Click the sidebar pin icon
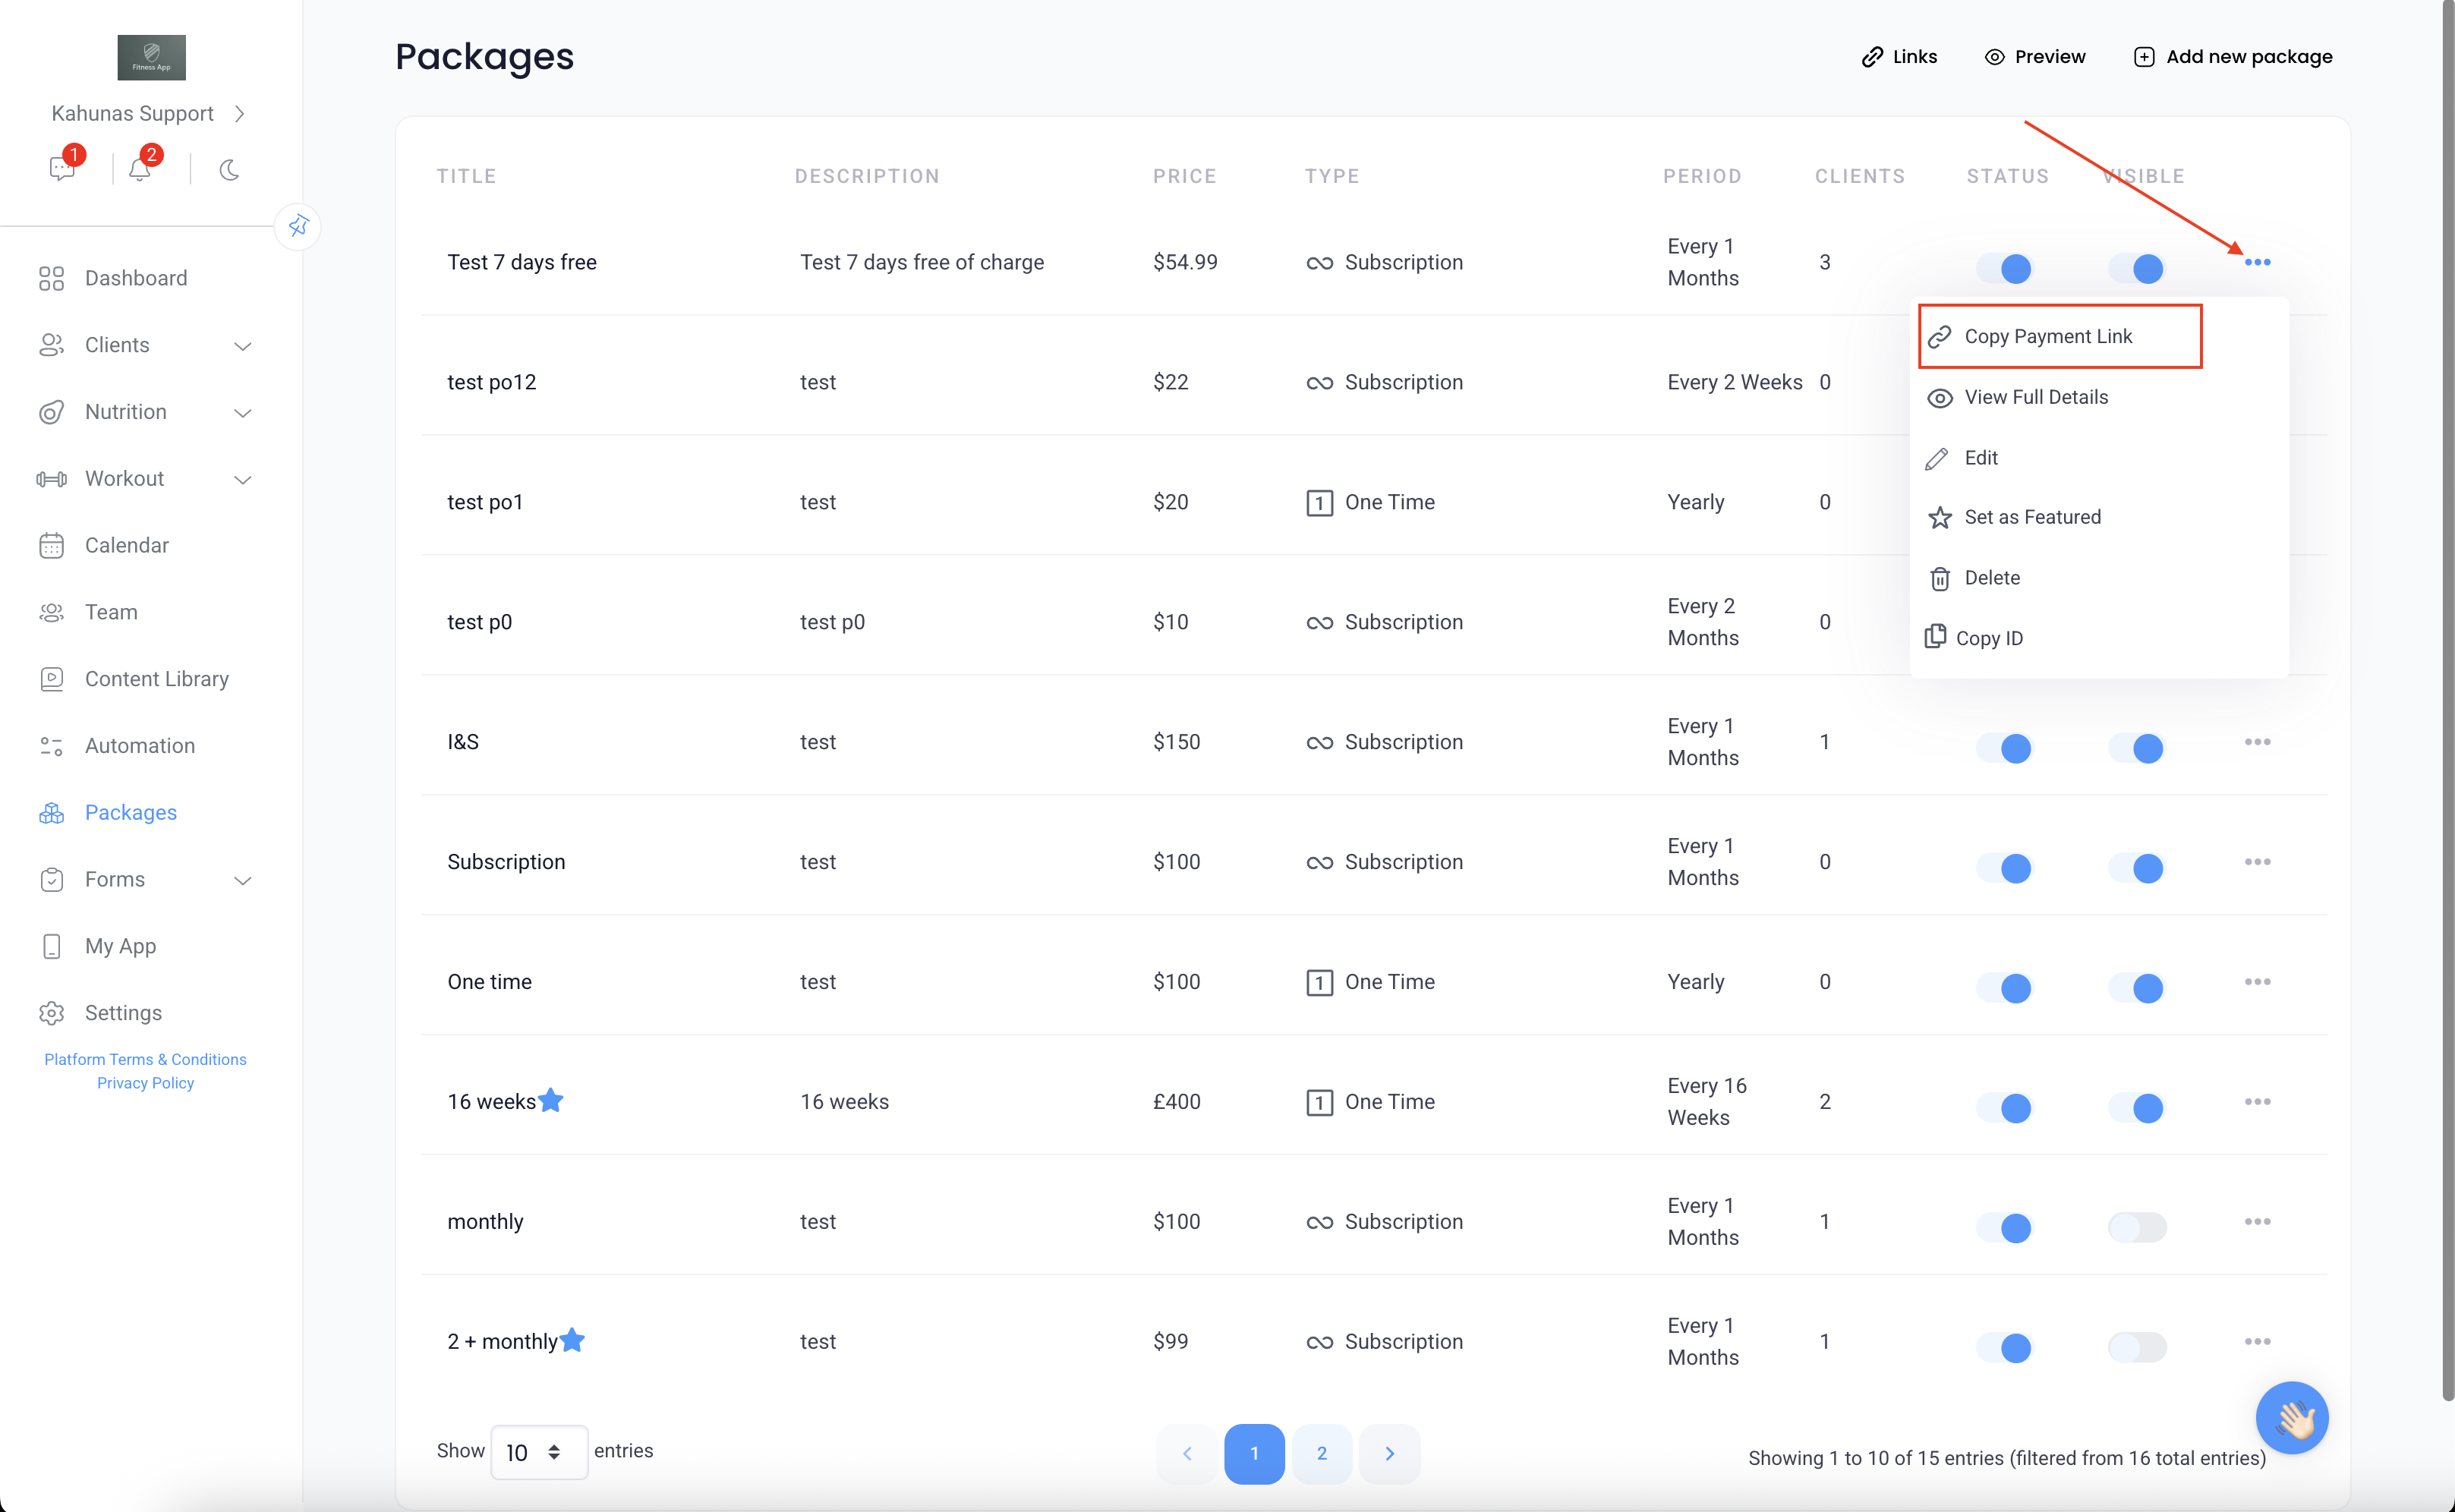 tap(298, 226)
